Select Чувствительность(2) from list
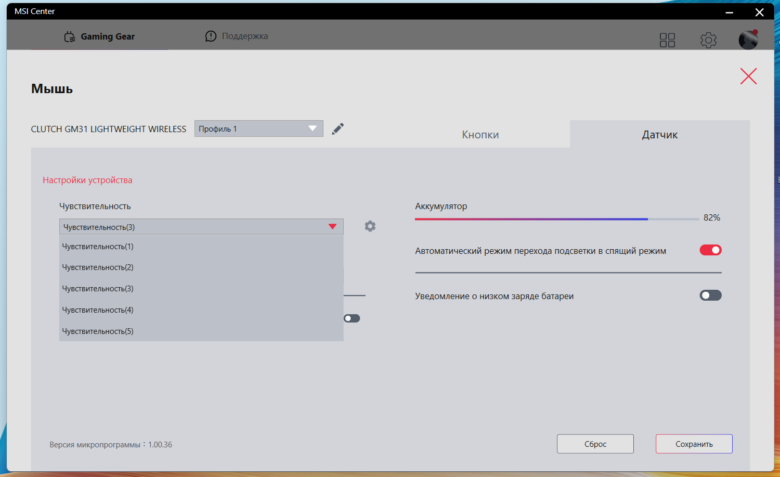Viewport: 780px width, 477px height. [x=201, y=267]
